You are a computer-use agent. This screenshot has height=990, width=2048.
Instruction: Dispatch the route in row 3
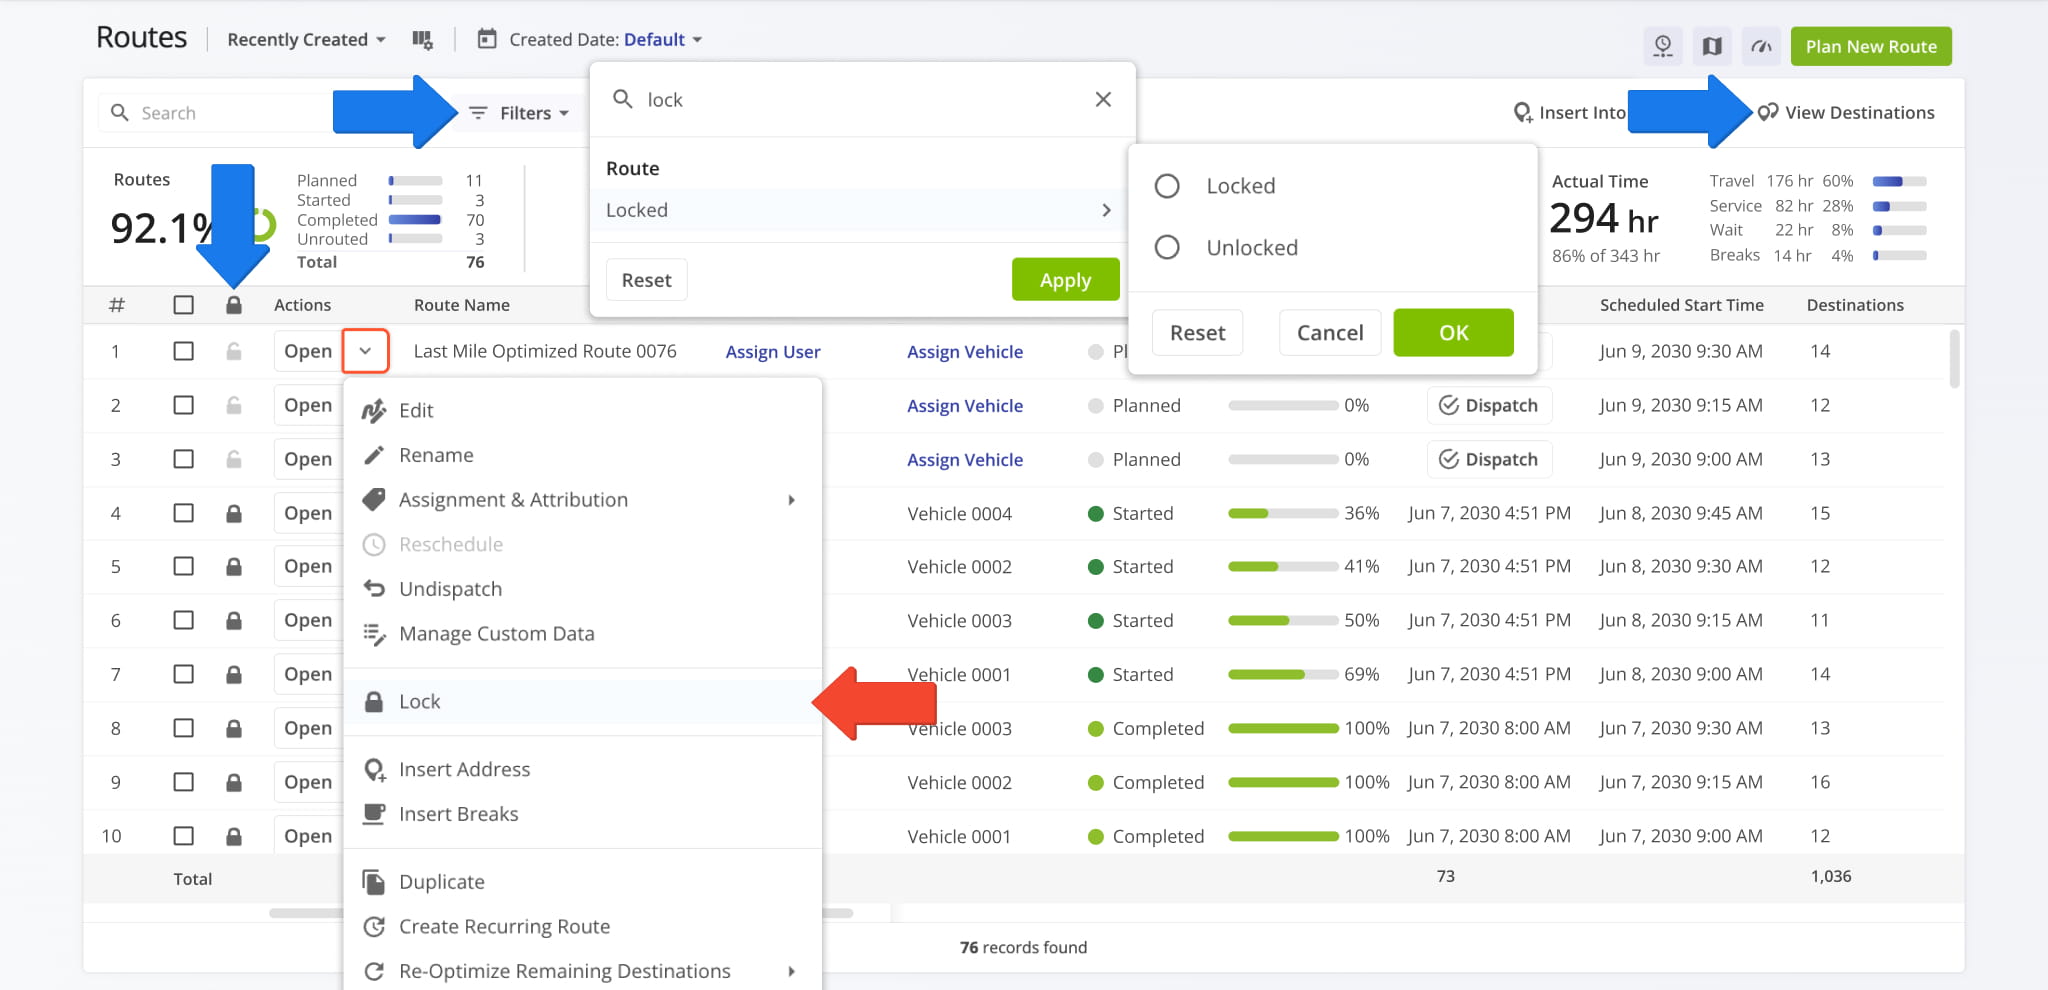[1489, 459]
